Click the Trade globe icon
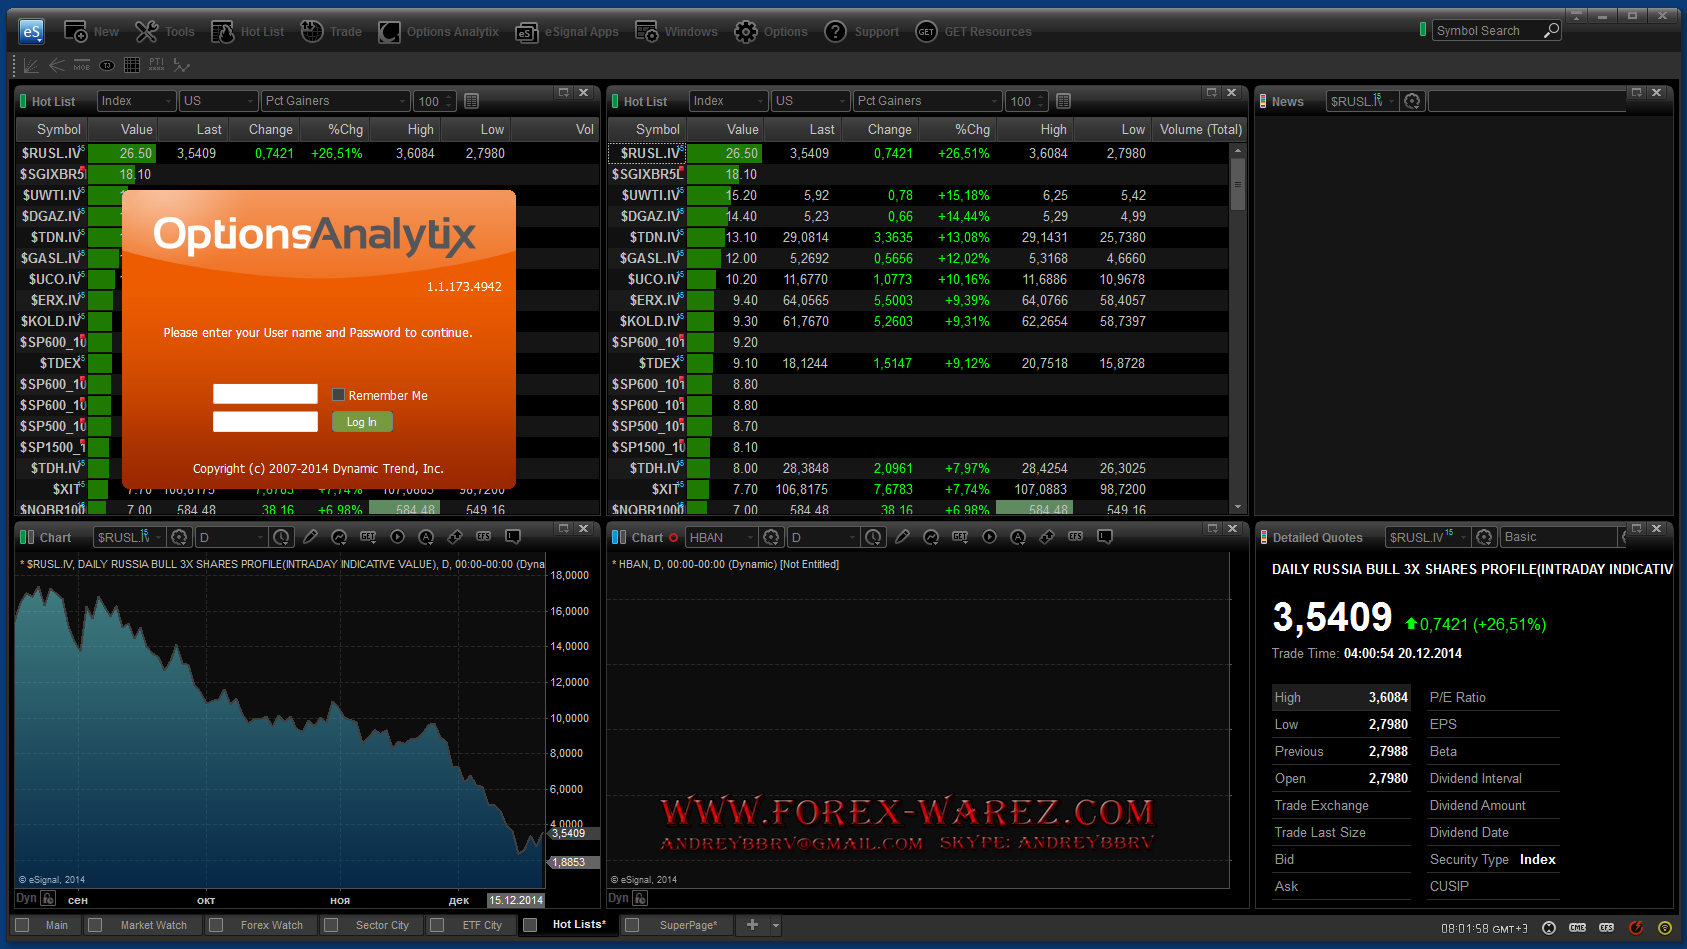This screenshot has height=949, width=1687. coord(312,32)
